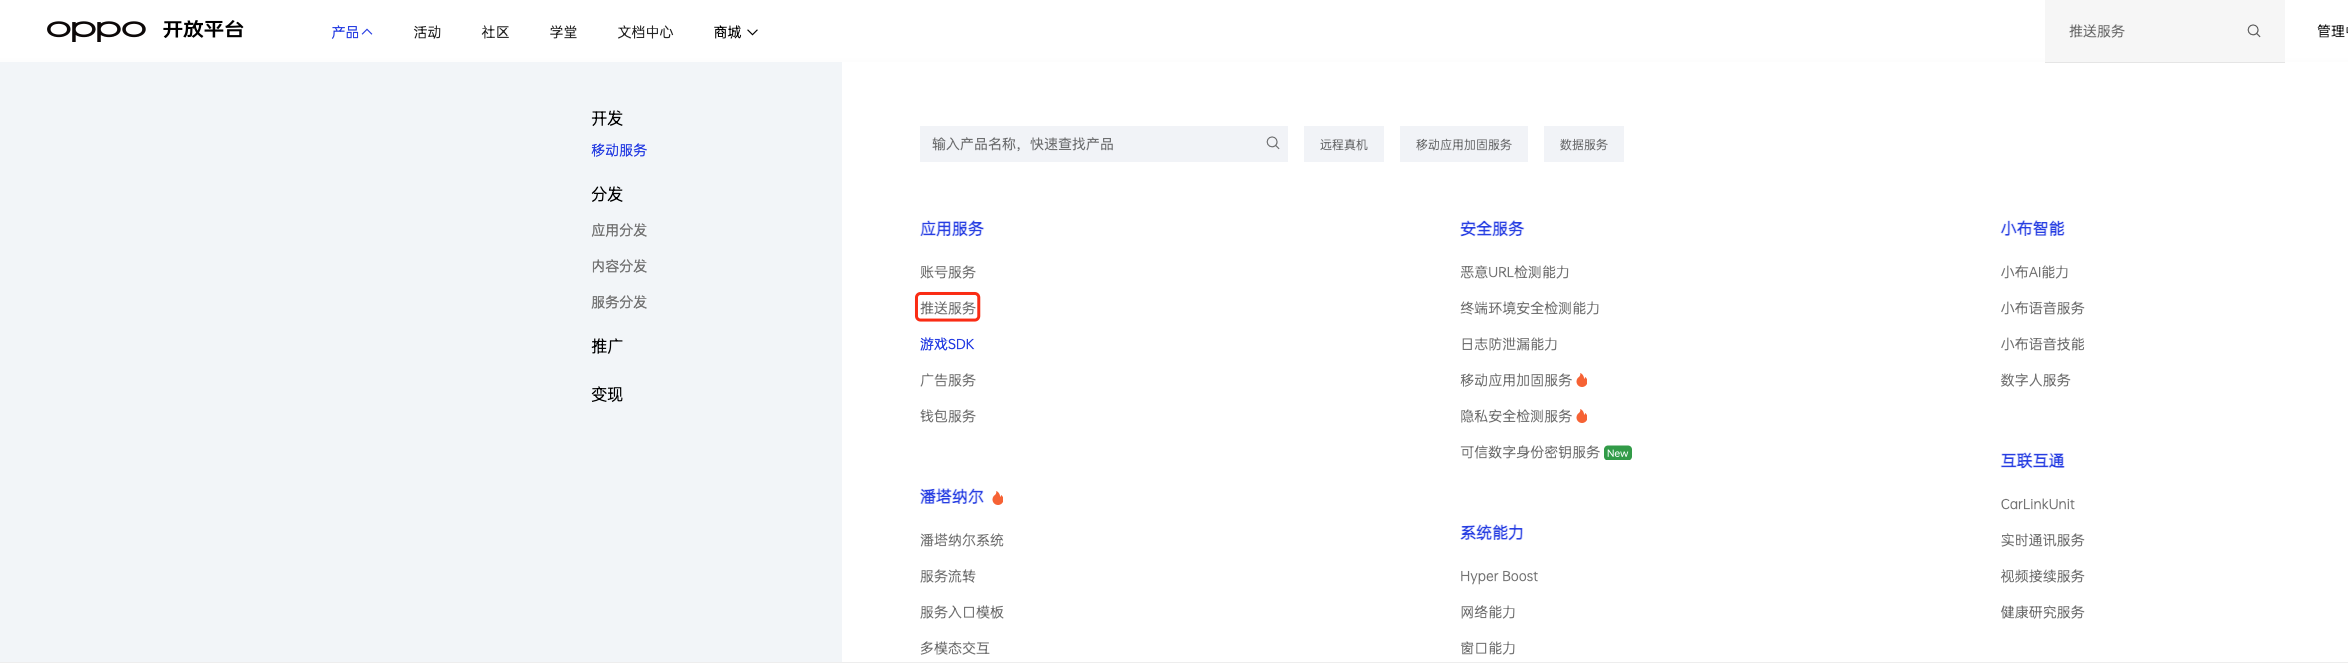Open 移动应用加固服务 in the 安全服务 list
The width and height of the screenshot is (2348, 663).
tap(1516, 380)
